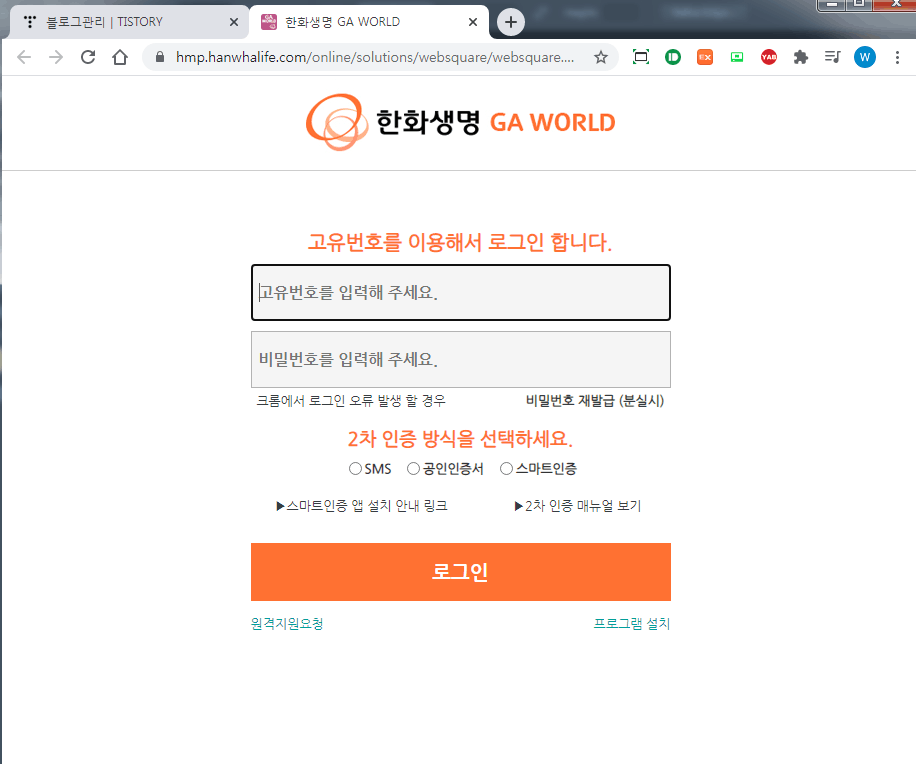This screenshot has width=916, height=764.
Task: Open Chrome three-dot menu
Action: [x=897, y=57]
